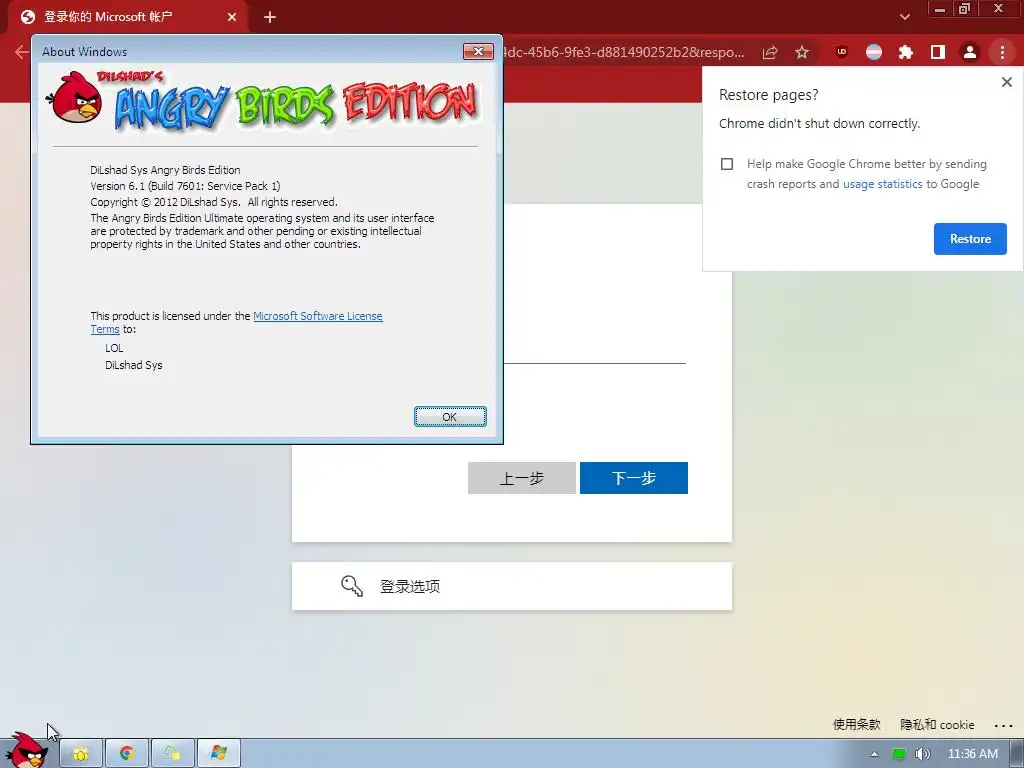Select the Microsoft account login tab
Screen dimensions: 1024x768
pos(128,17)
